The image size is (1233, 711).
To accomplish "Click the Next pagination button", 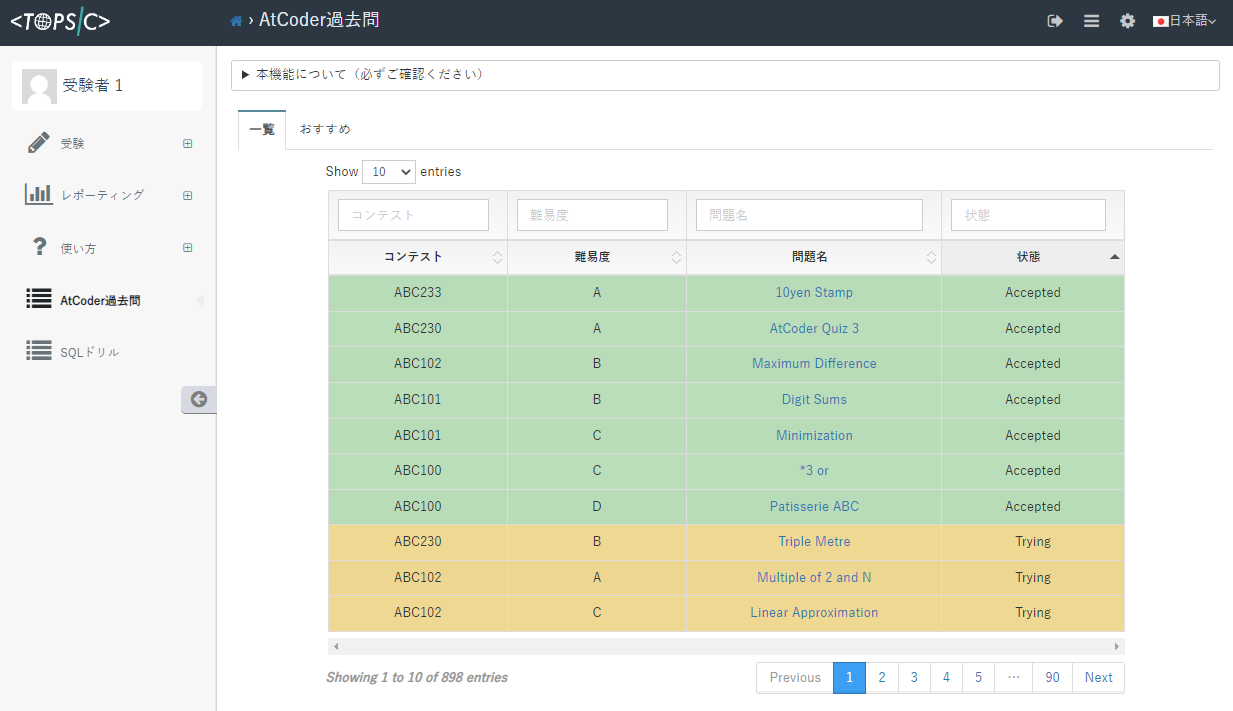I will (x=1098, y=677).
